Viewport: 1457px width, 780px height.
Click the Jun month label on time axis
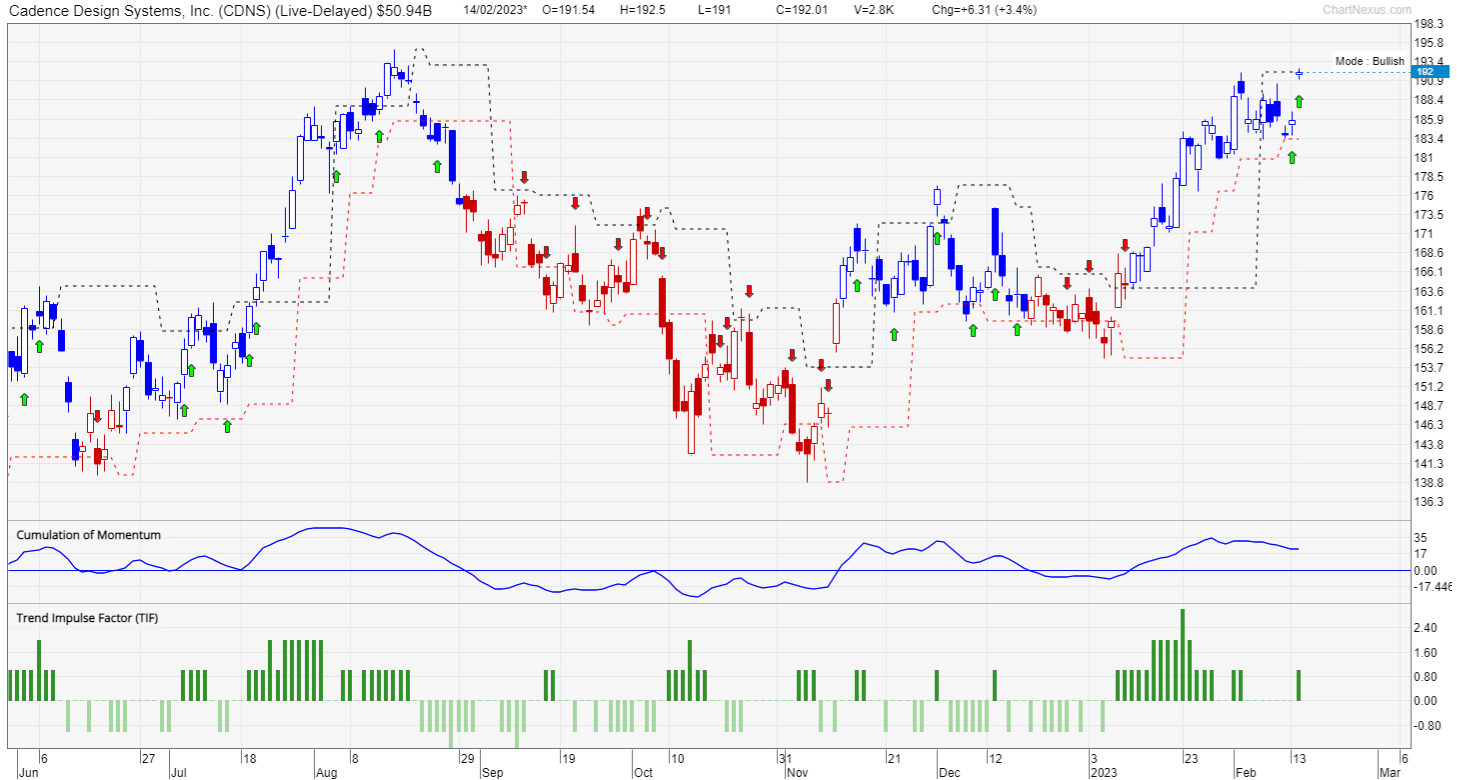pyautogui.click(x=28, y=773)
